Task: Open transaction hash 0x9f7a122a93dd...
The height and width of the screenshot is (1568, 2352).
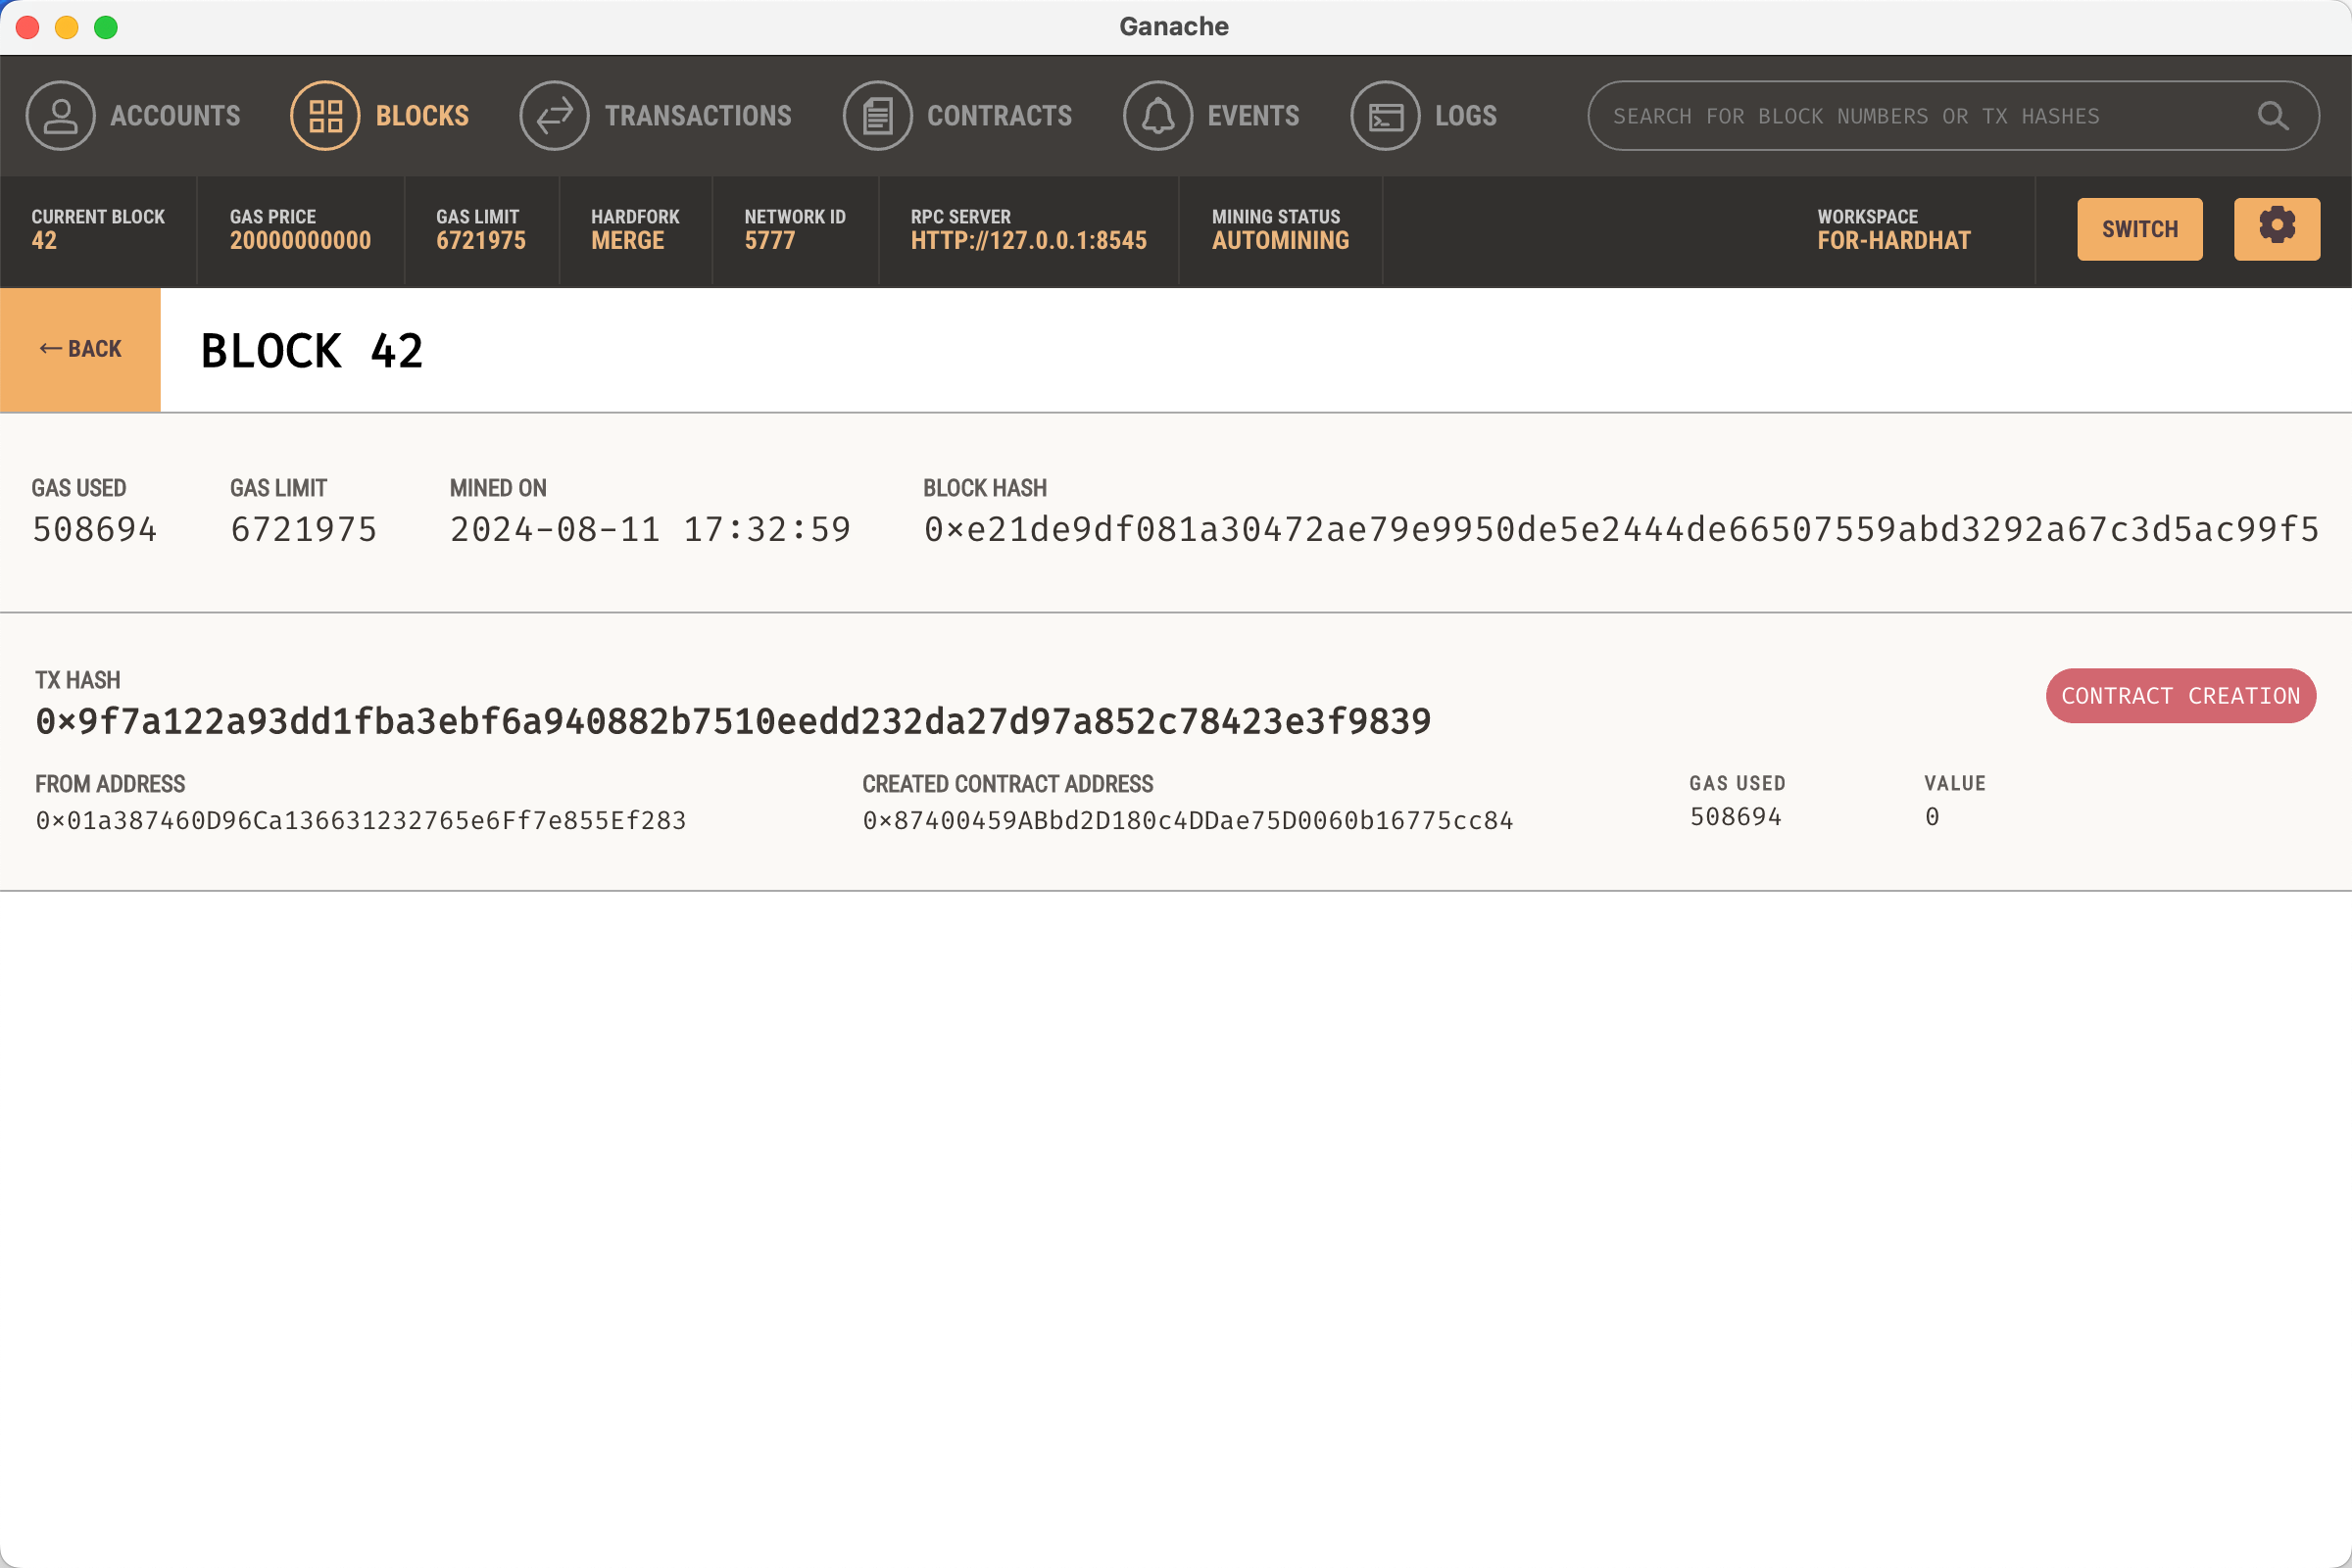Action: pos(733,721)
